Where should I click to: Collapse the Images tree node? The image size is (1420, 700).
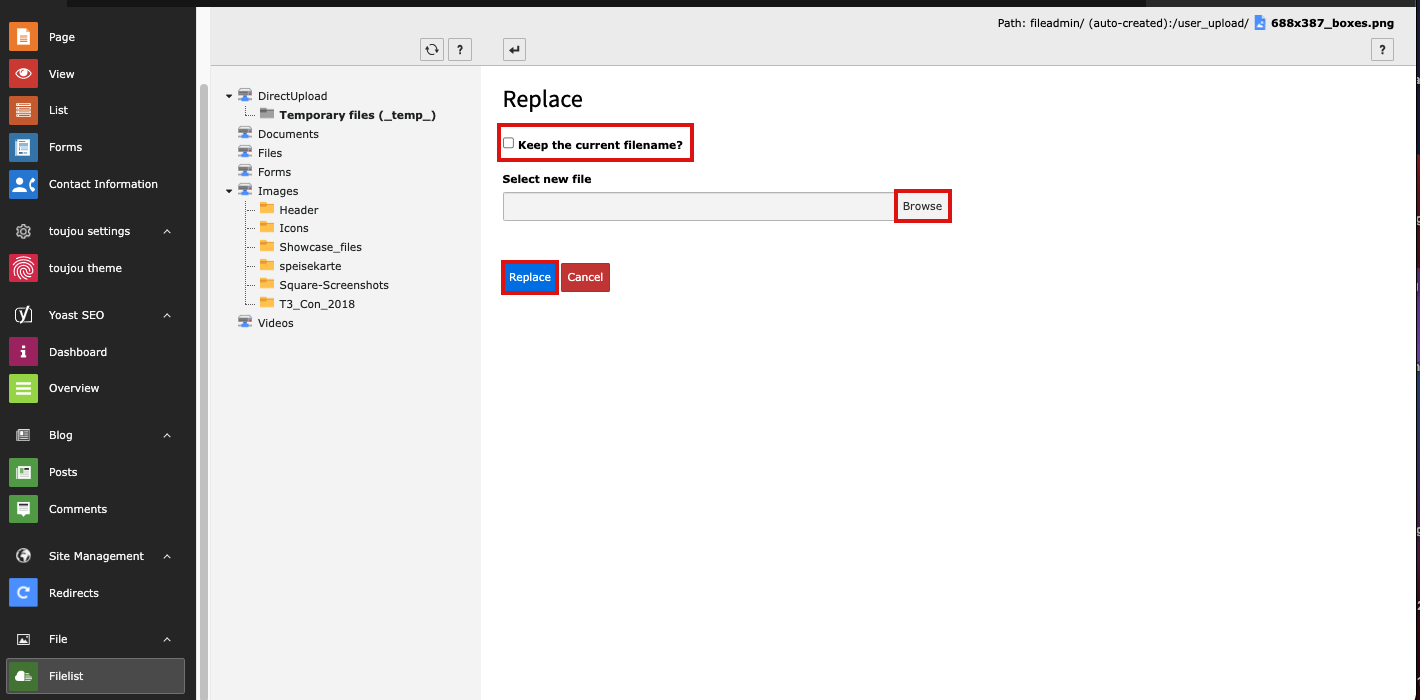click(229, 191)
